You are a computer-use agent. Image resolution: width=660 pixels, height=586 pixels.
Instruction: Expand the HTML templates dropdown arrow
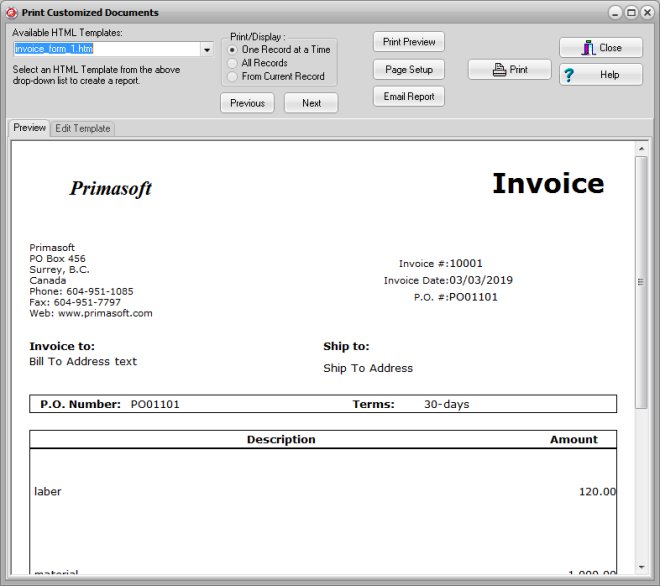[207, 49]
